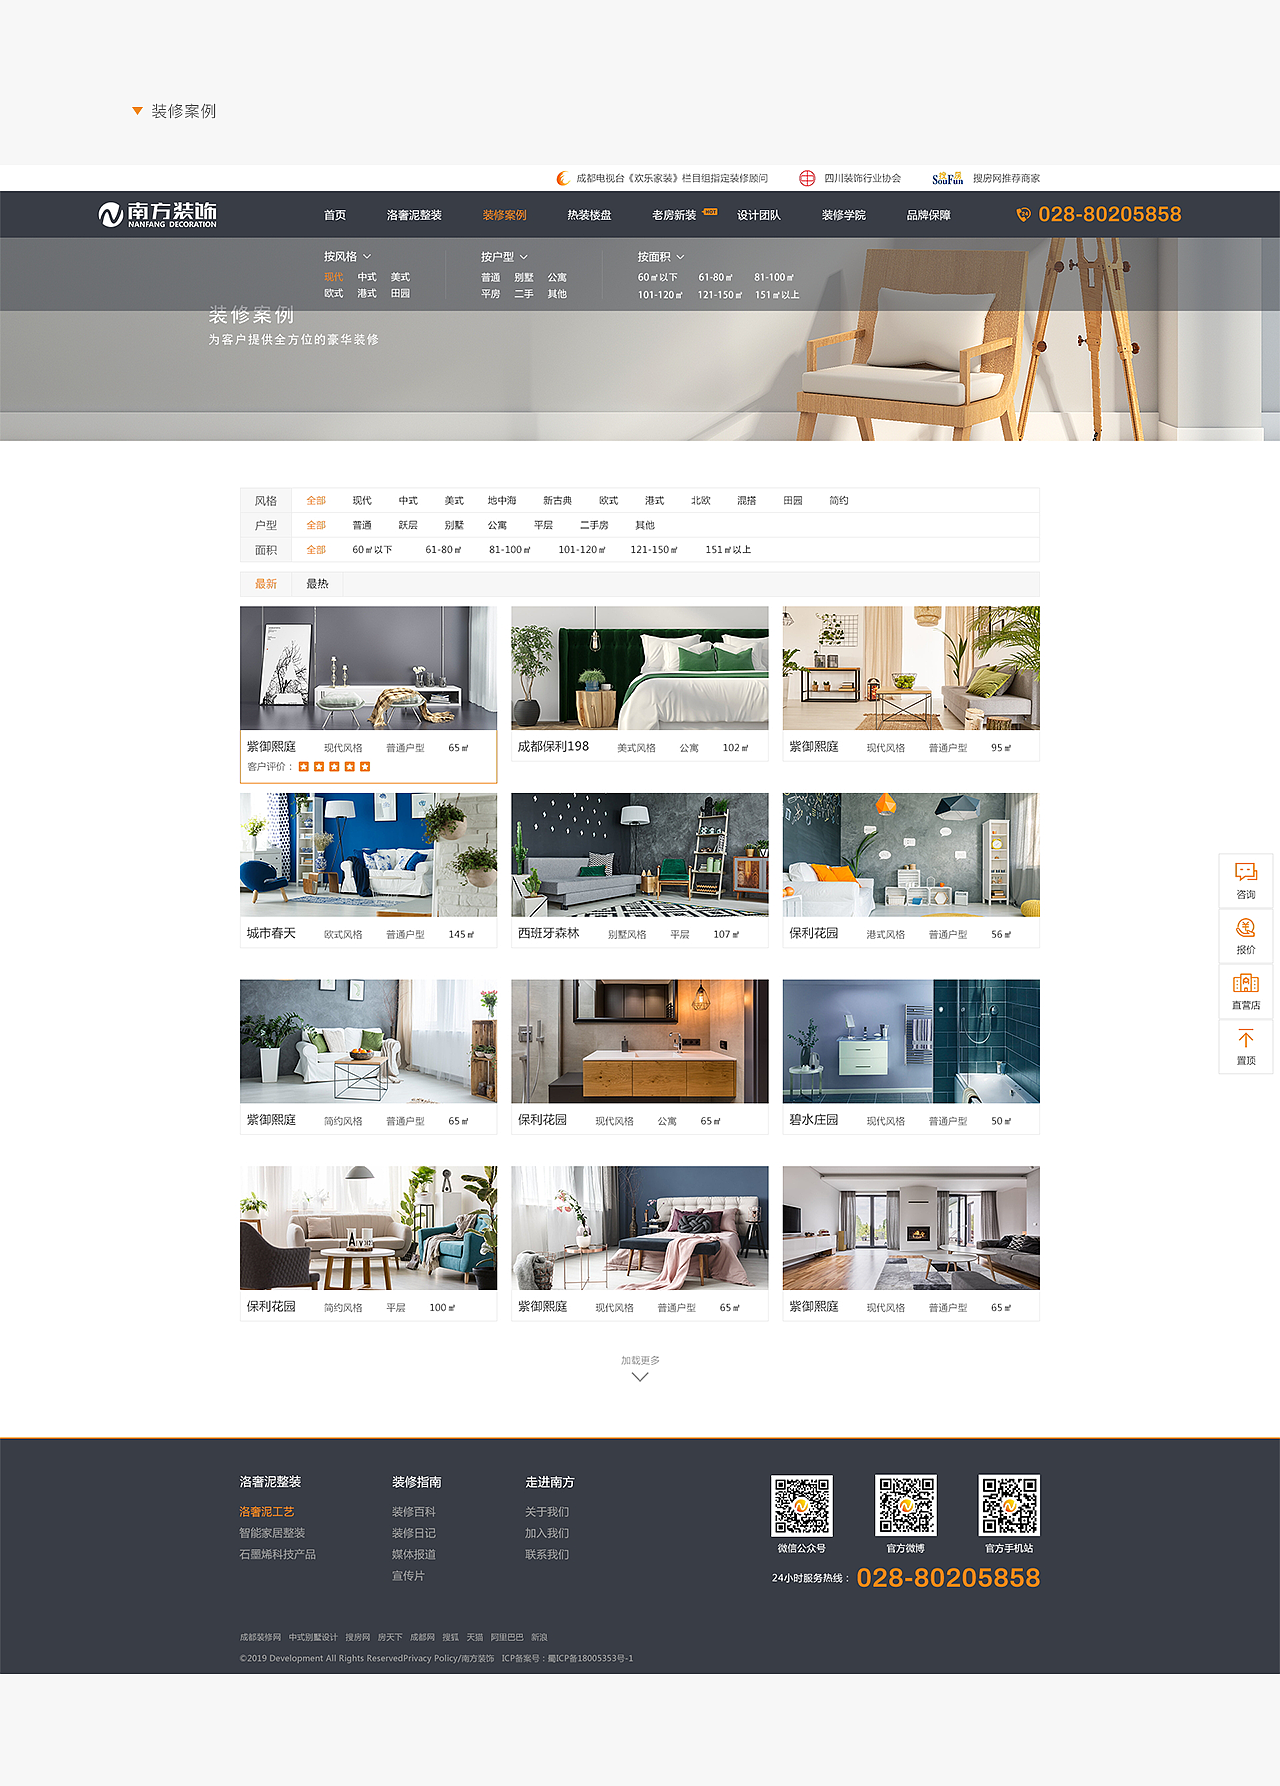Select 全部 in the 风格 filter row
The height and width of the screenshot is (1786, 1280).
click(x=316, y=500)
